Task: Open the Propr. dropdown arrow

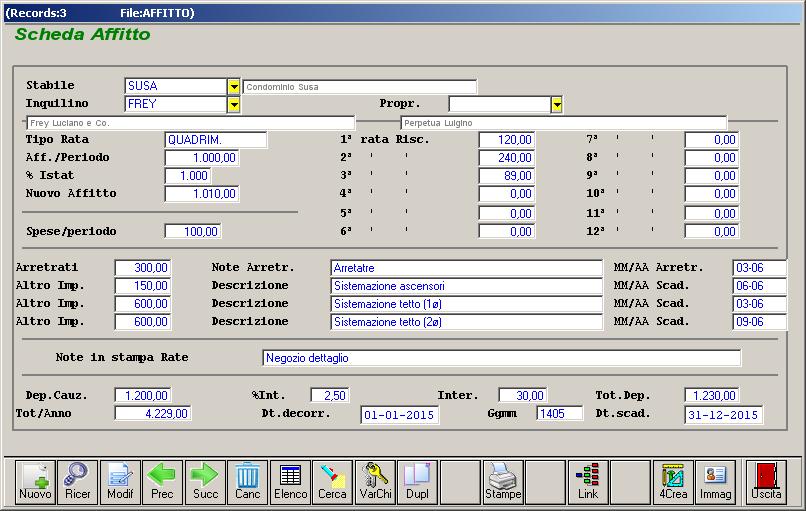Action: click(557, 105)
